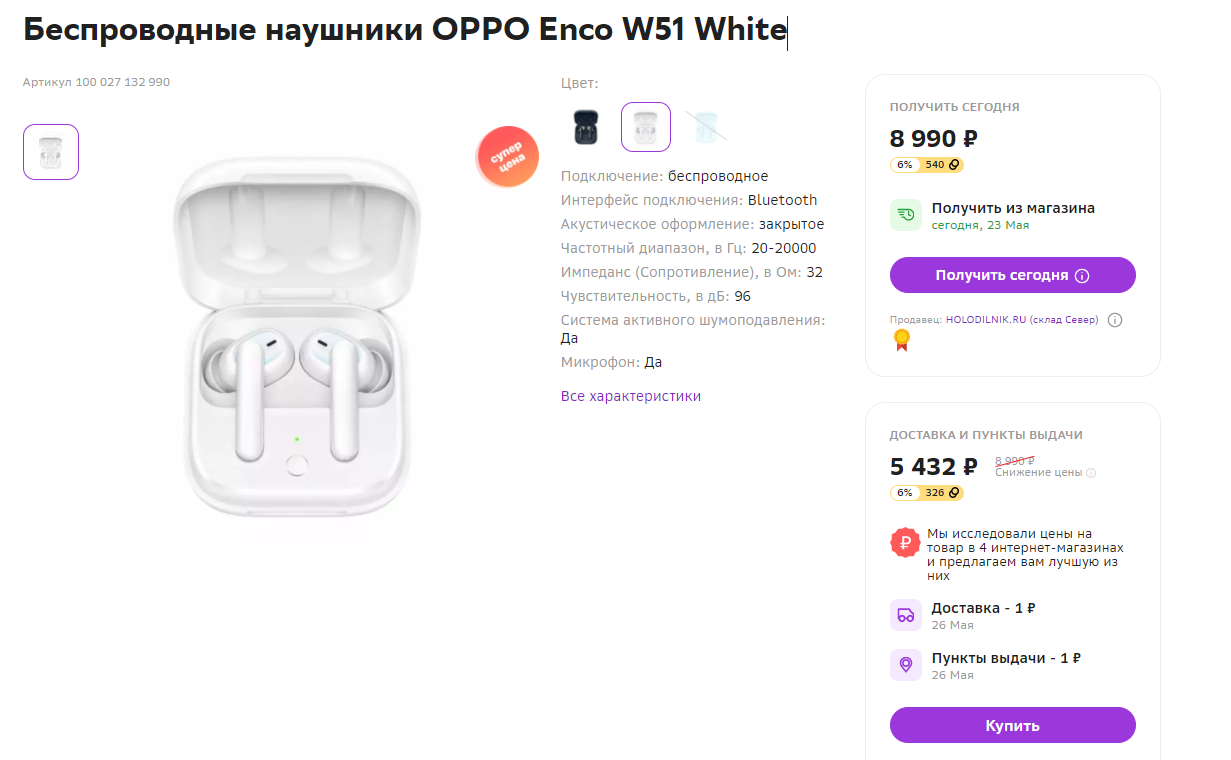Select the small product image thumbnail
This screenshot has width=1231, height=760.
pos(51,152)
